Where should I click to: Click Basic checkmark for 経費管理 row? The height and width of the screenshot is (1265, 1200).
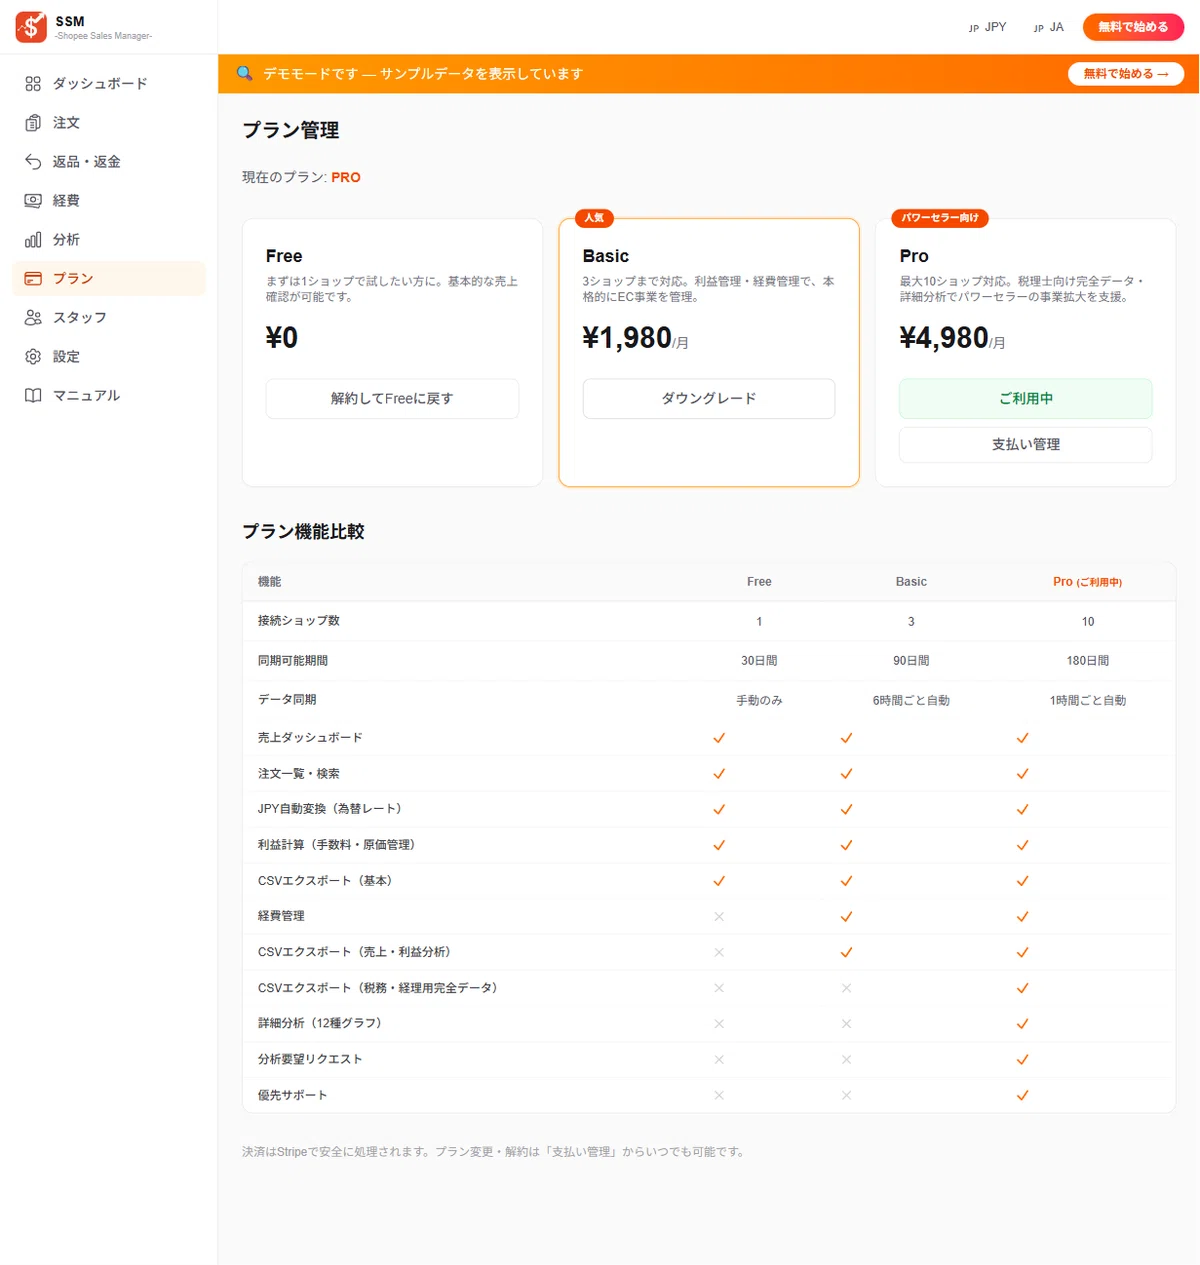click(846, 917)
